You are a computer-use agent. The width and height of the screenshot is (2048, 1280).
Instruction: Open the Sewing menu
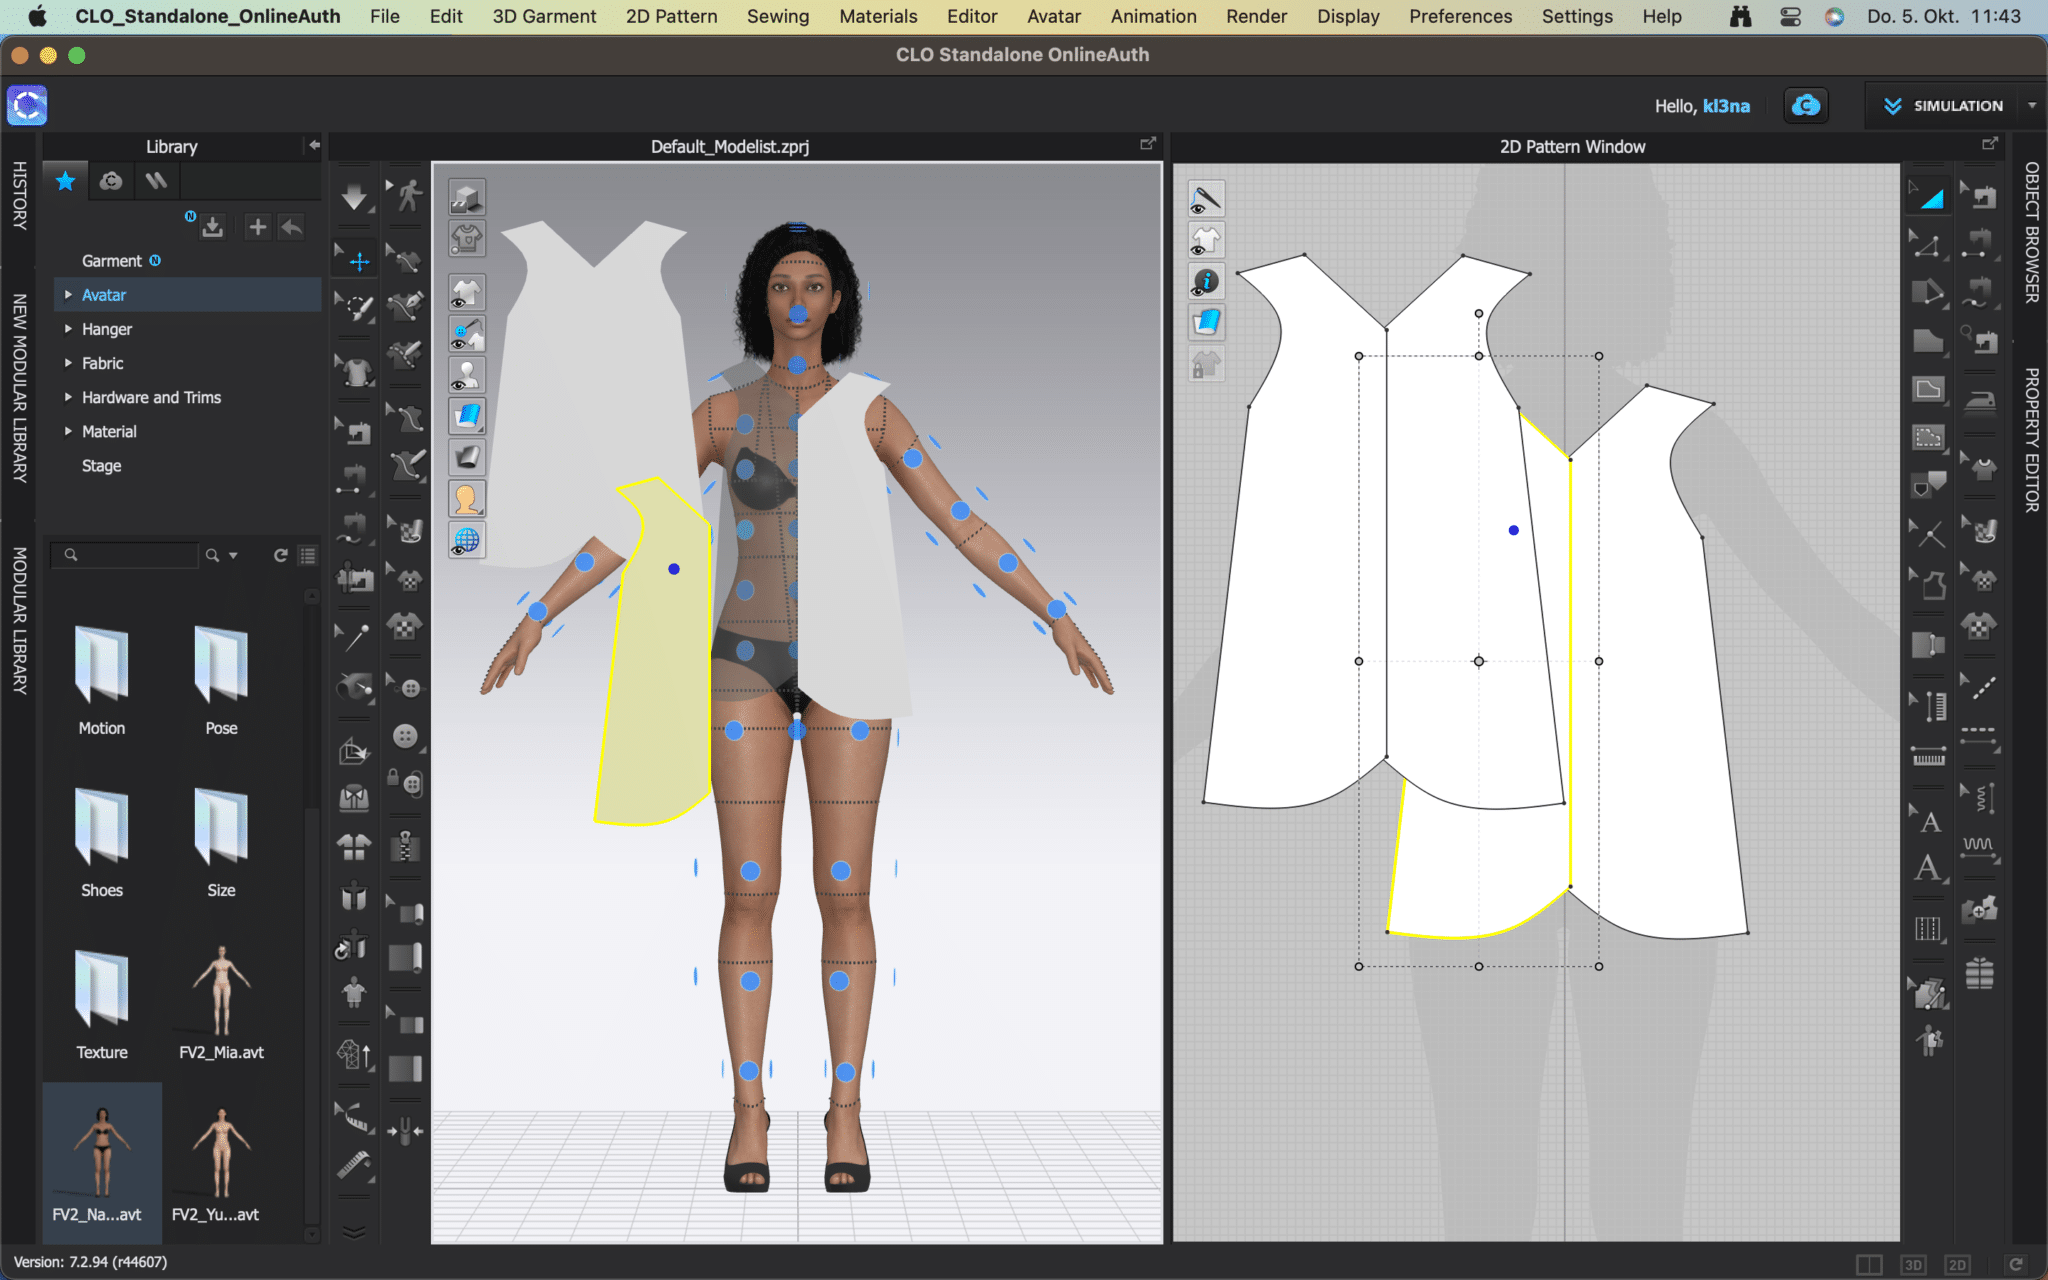(x=778, y=16)
